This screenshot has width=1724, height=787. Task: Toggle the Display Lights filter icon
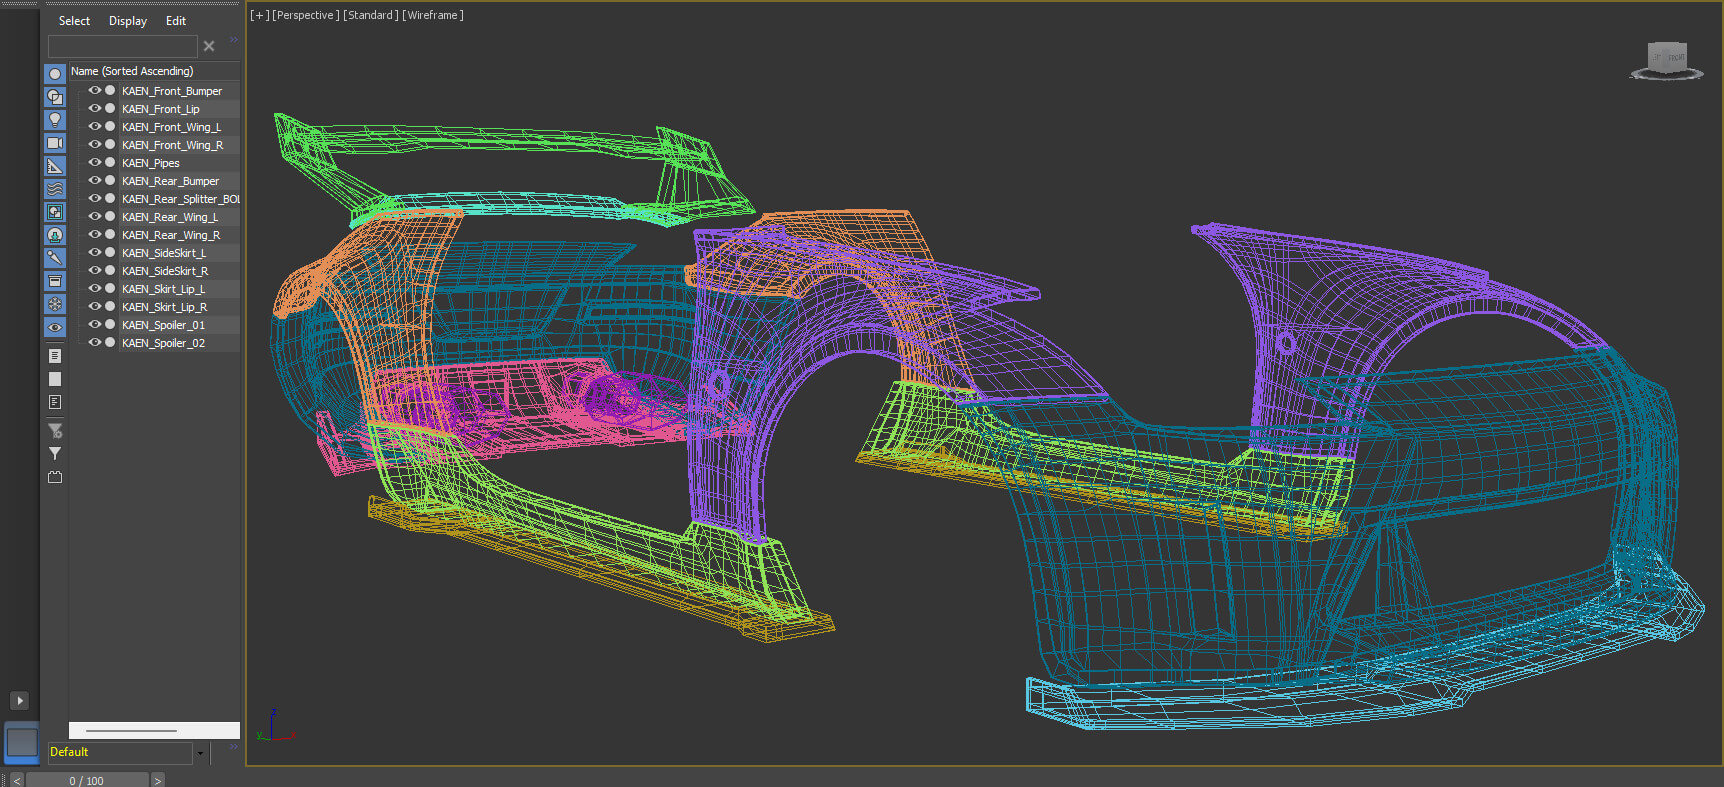click(55, 120)
